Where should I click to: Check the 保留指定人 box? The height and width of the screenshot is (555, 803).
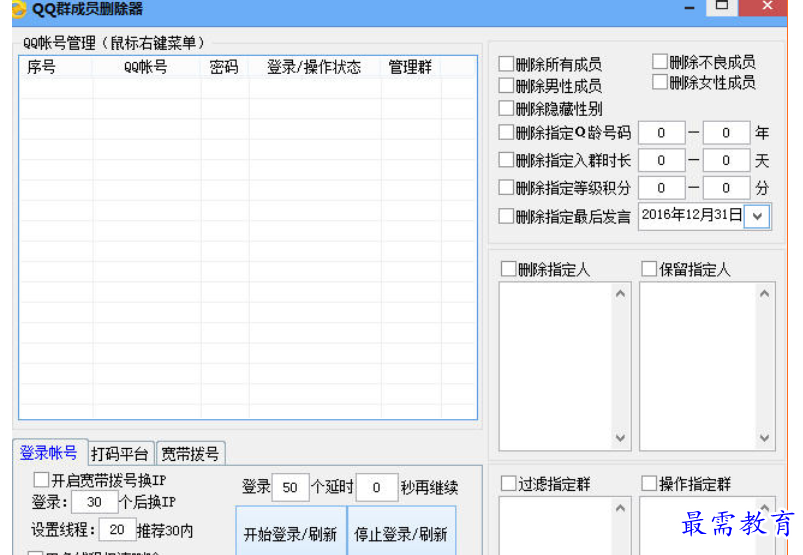[x=649, y=269]
